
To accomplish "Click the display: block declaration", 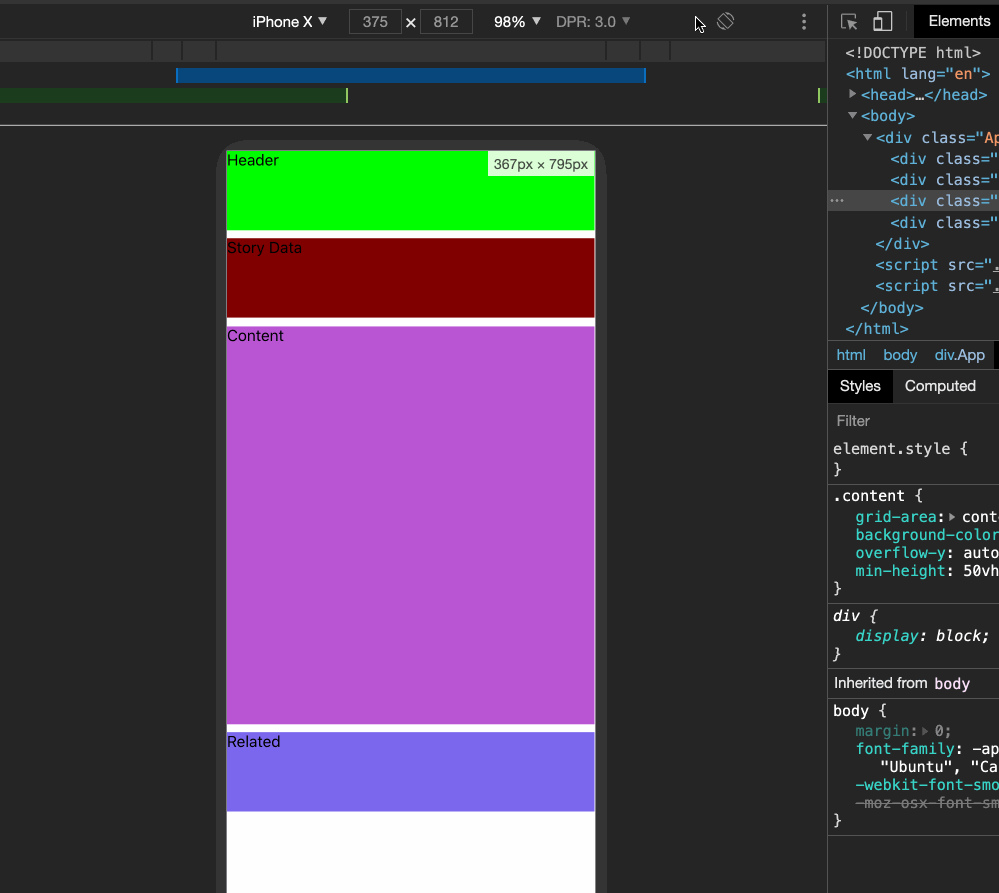I will (x=922, y=636).
